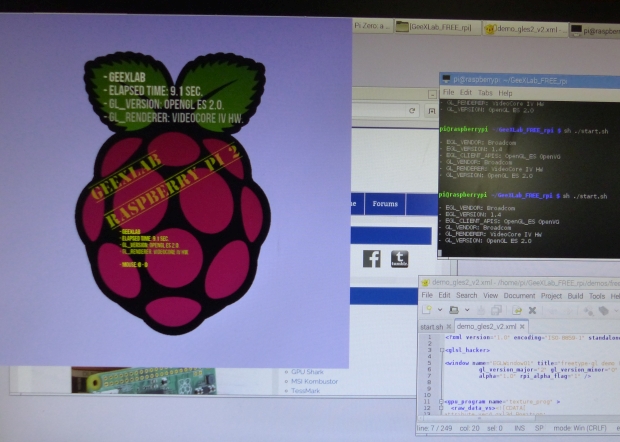Collapse the raw_data_vs fold marker on line 12
Viewport: 620px width, 442px height.
click(x=441, y=408)
